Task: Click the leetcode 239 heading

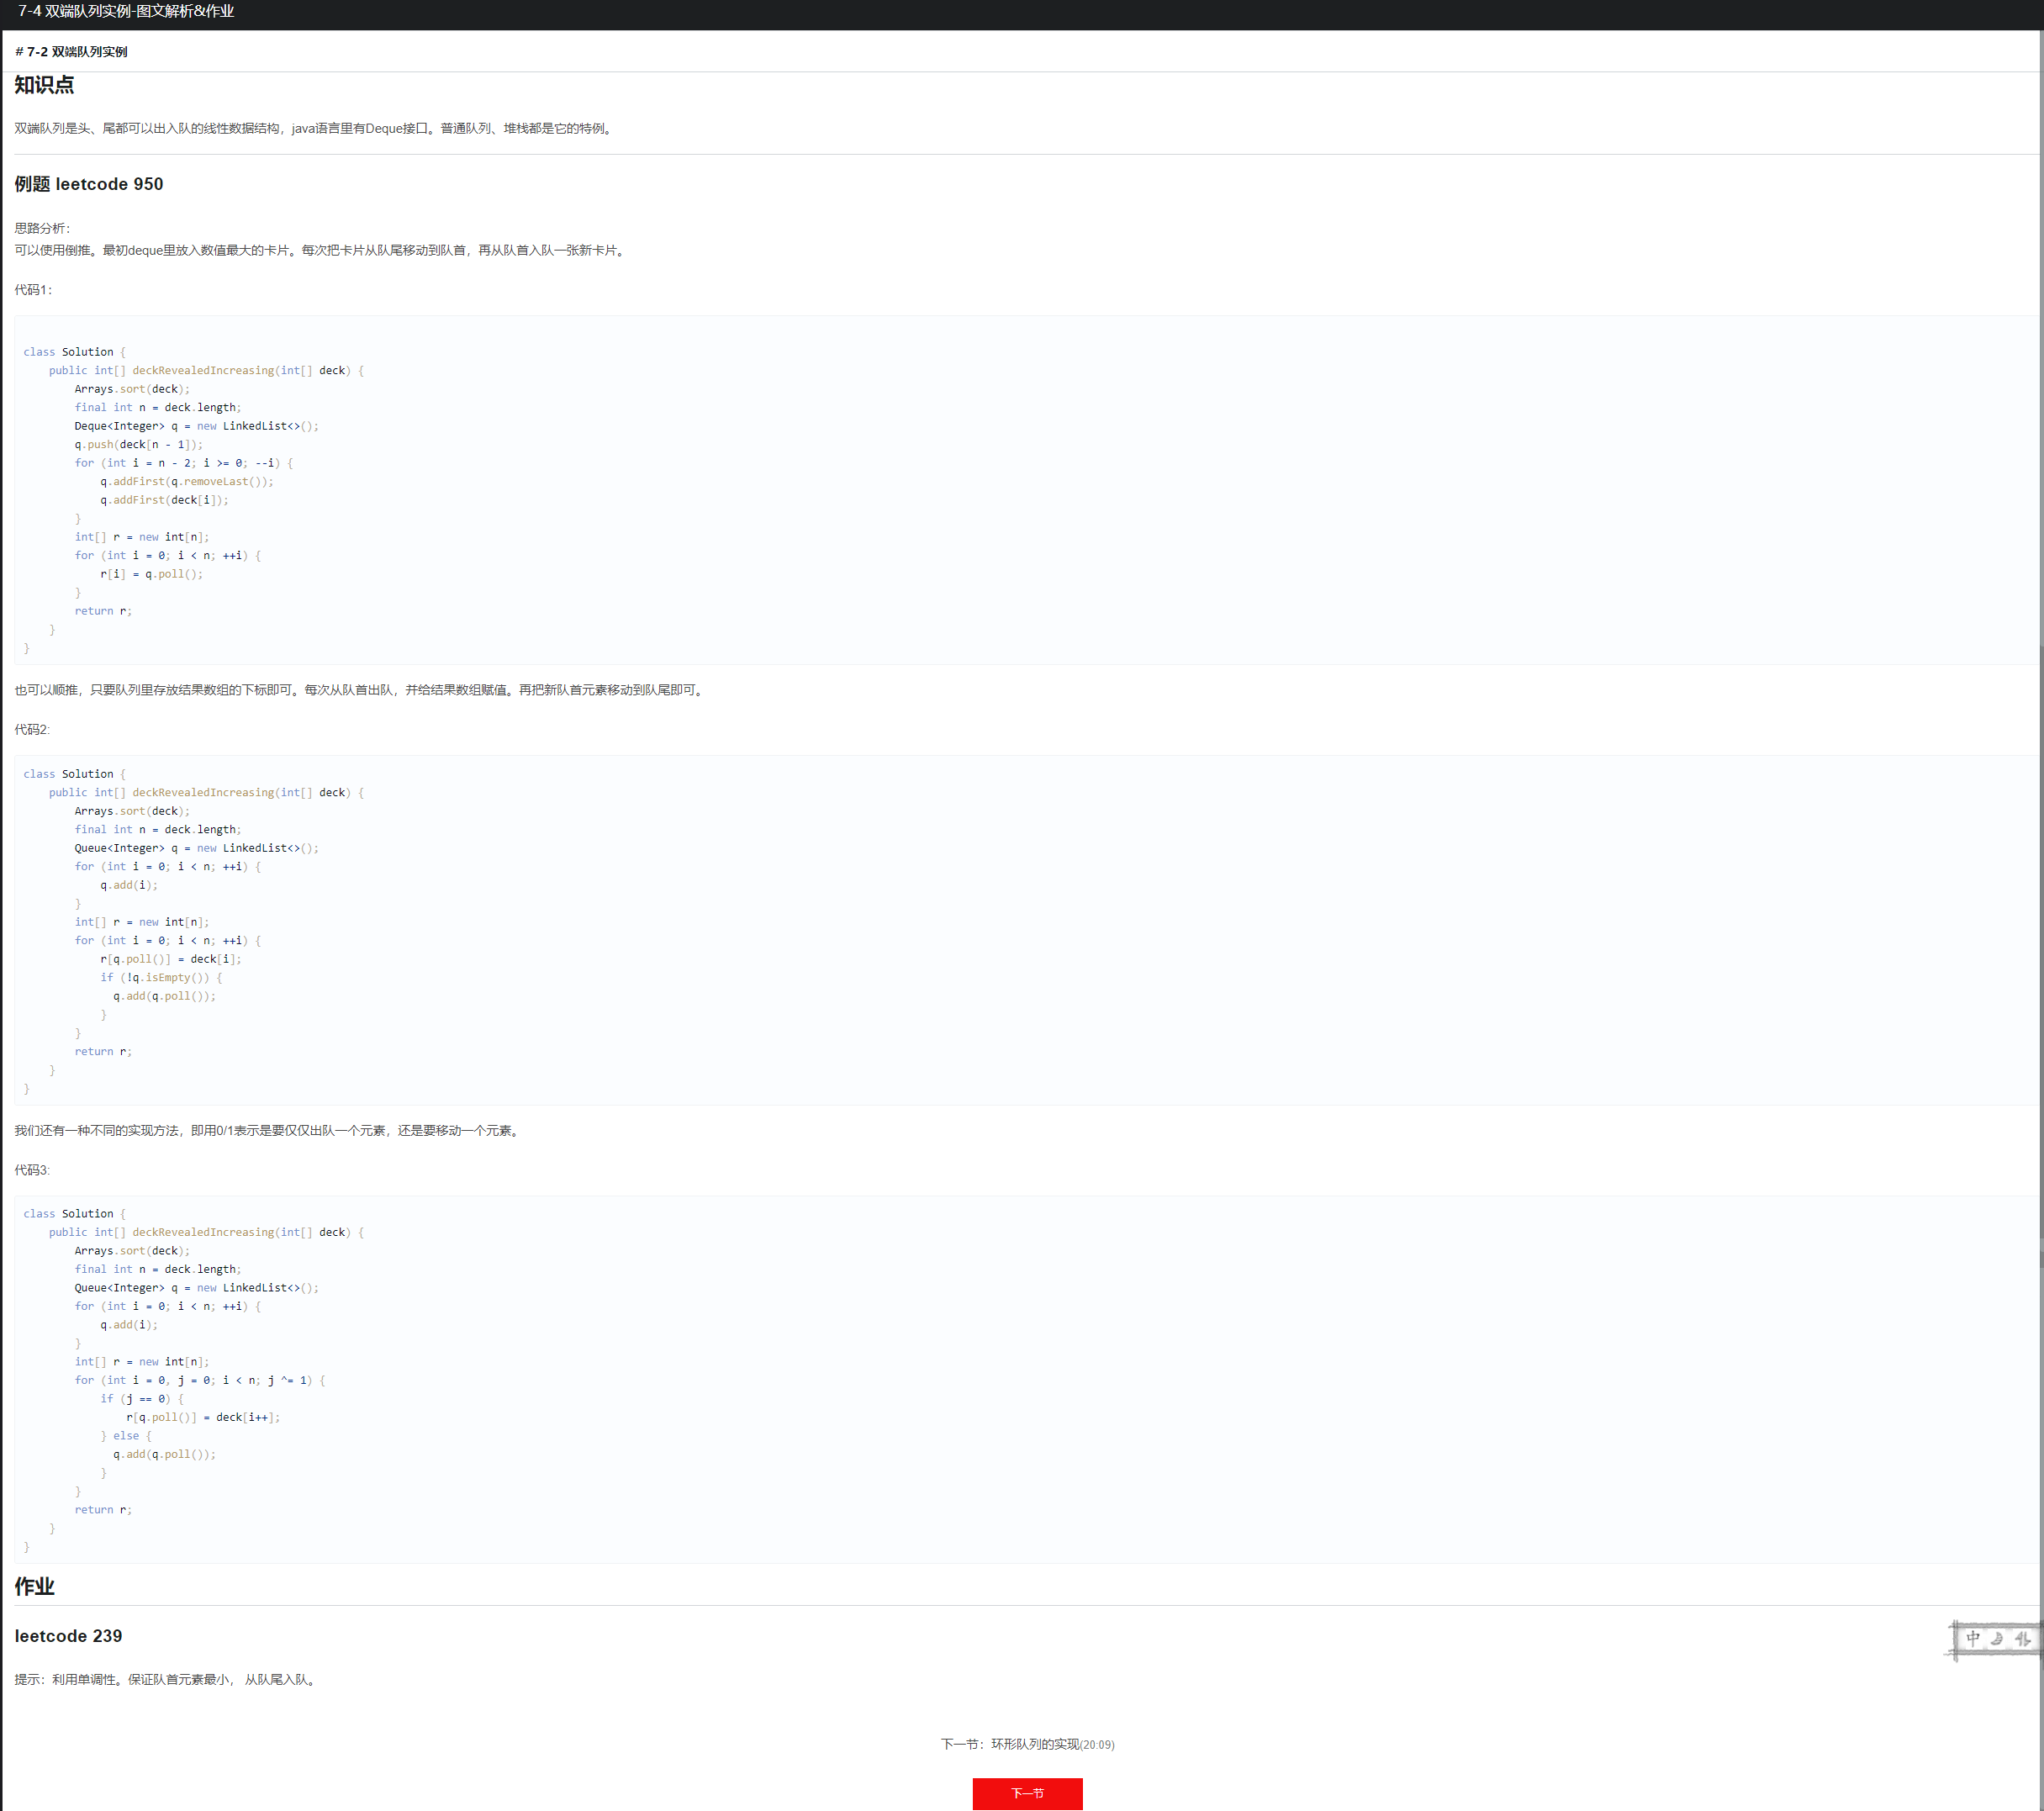Action: coord(68,1636)
